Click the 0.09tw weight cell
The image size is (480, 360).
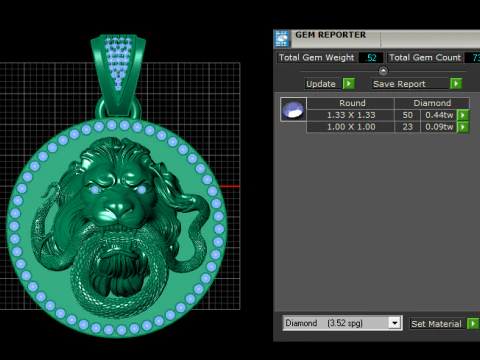point(439,127)
